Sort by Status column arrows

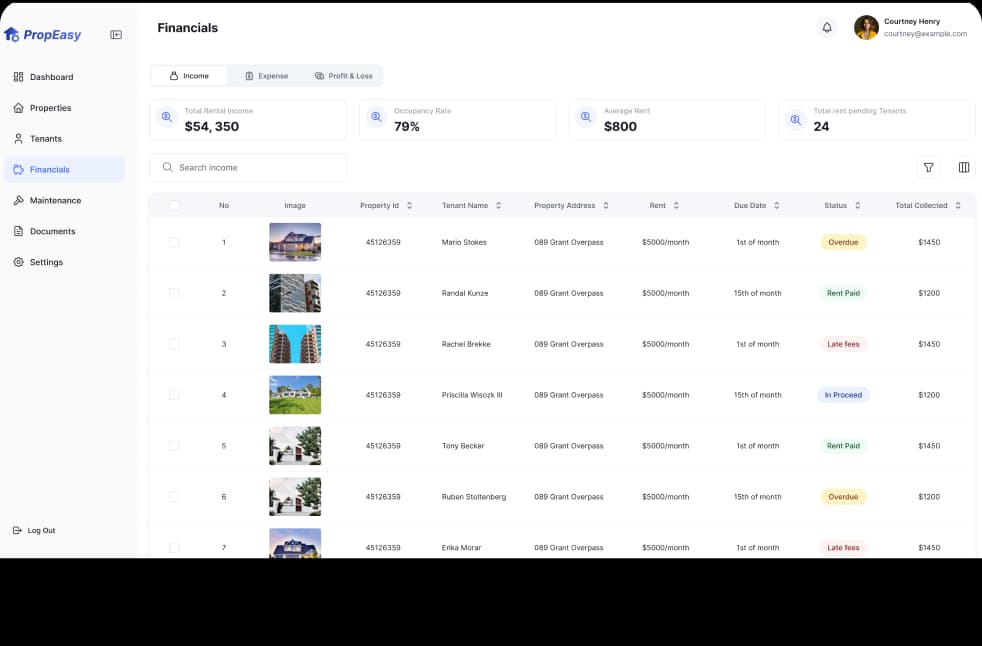click(857, 206)
